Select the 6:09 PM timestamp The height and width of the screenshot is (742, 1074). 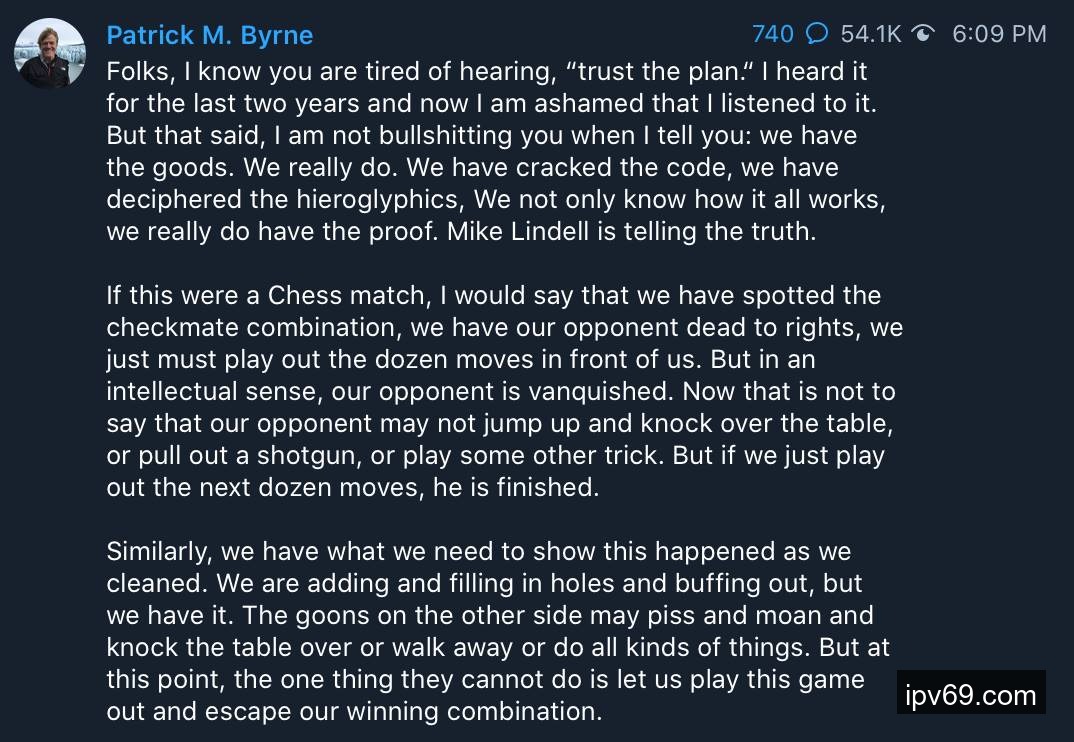tap(999, 34)
